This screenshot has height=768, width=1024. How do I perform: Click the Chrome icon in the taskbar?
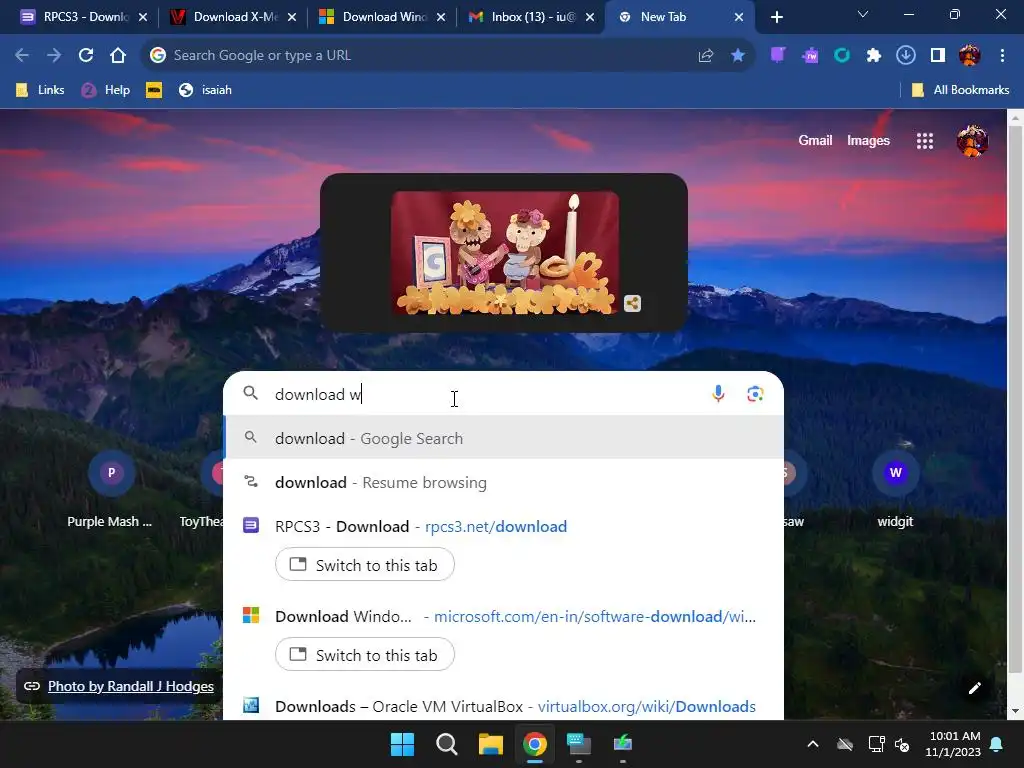click(534, 744)
